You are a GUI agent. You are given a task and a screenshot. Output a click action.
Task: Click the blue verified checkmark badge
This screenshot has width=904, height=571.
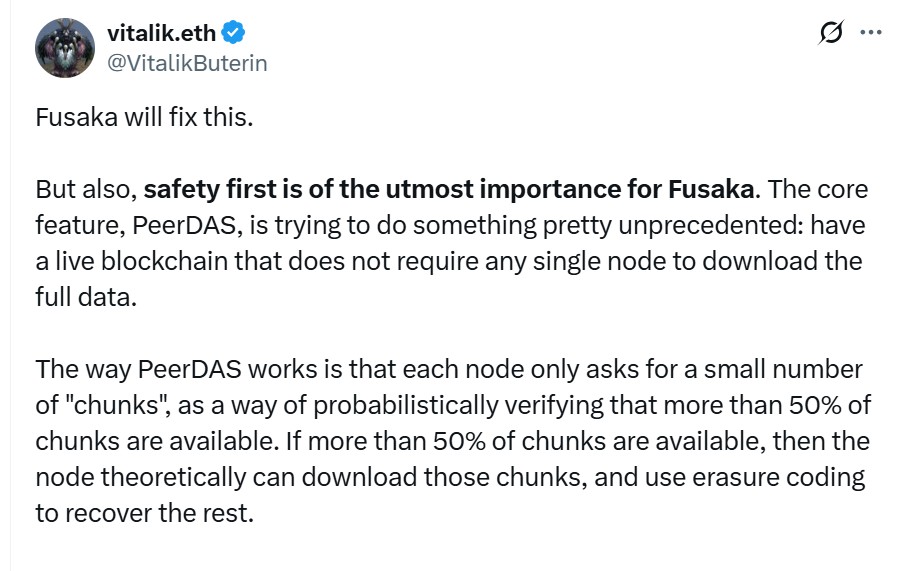(233, 32)
